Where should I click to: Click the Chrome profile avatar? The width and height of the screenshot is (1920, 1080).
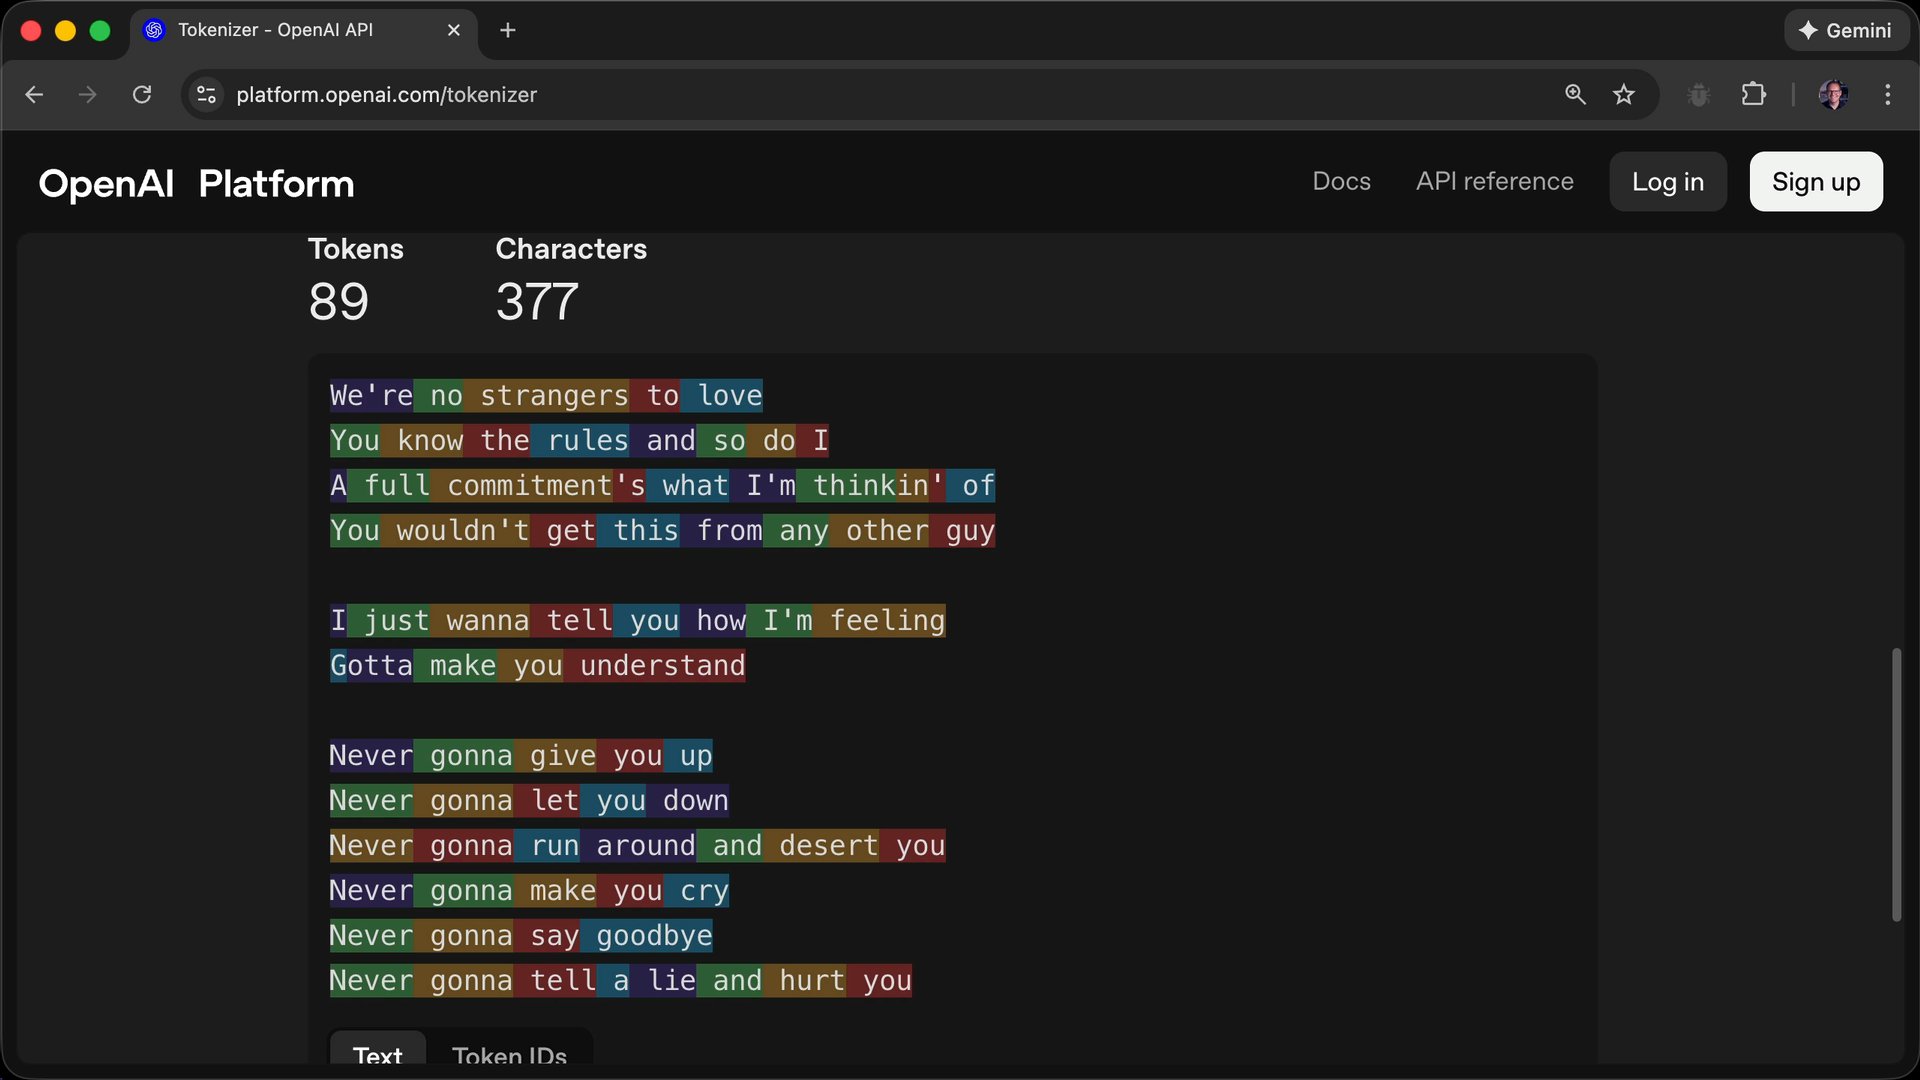[x=1833, y=94]
